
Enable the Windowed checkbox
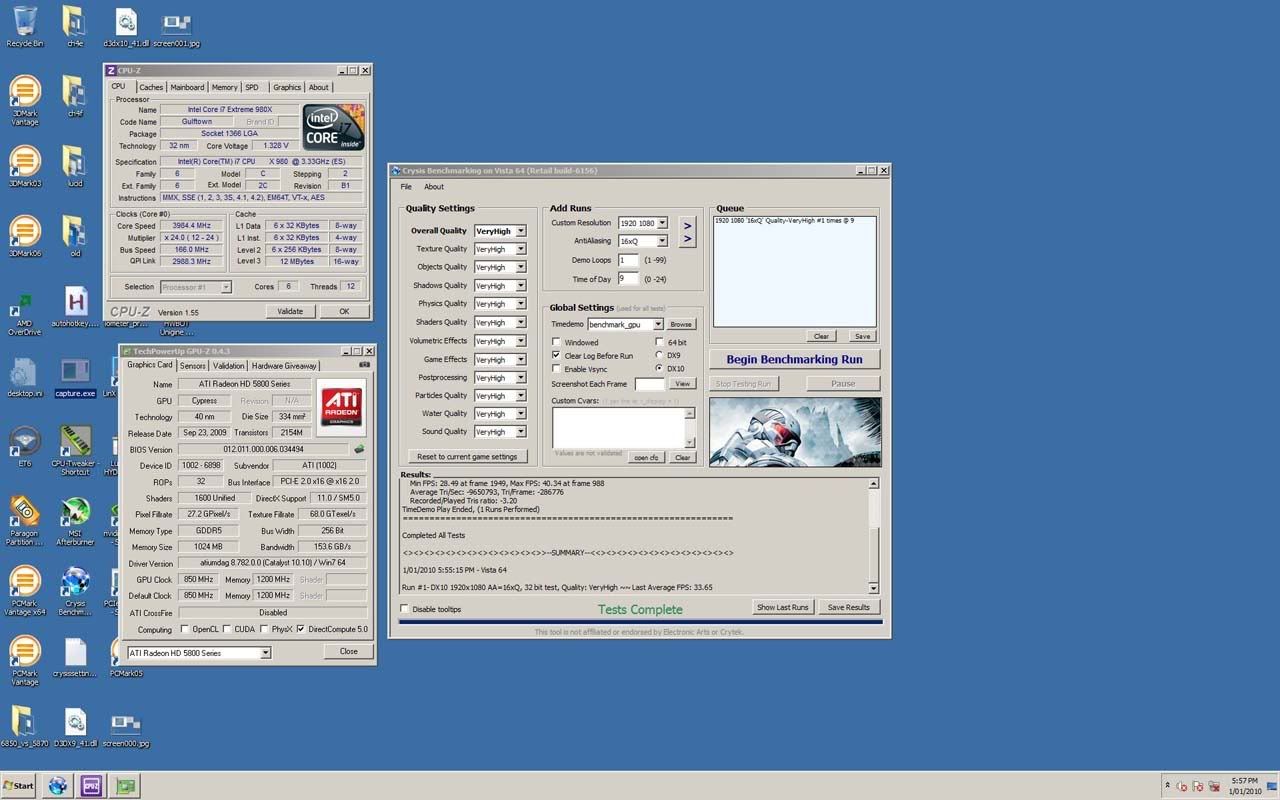point(556,342)
